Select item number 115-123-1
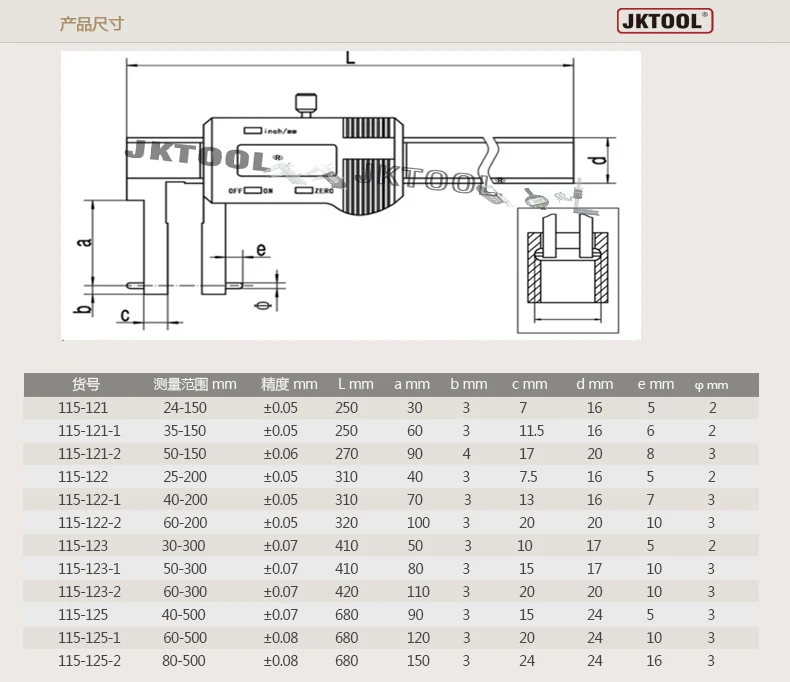790x682 pixels. [89, 569]
